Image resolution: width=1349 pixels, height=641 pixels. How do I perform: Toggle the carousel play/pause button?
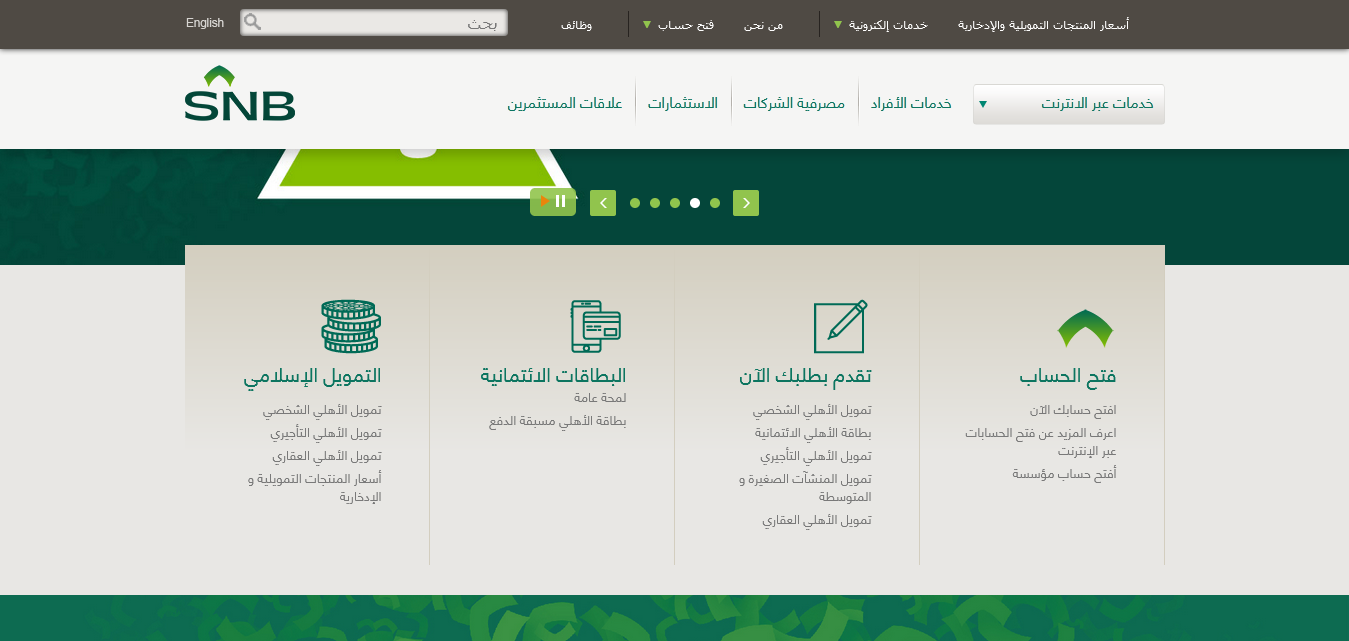pos(553,202)
